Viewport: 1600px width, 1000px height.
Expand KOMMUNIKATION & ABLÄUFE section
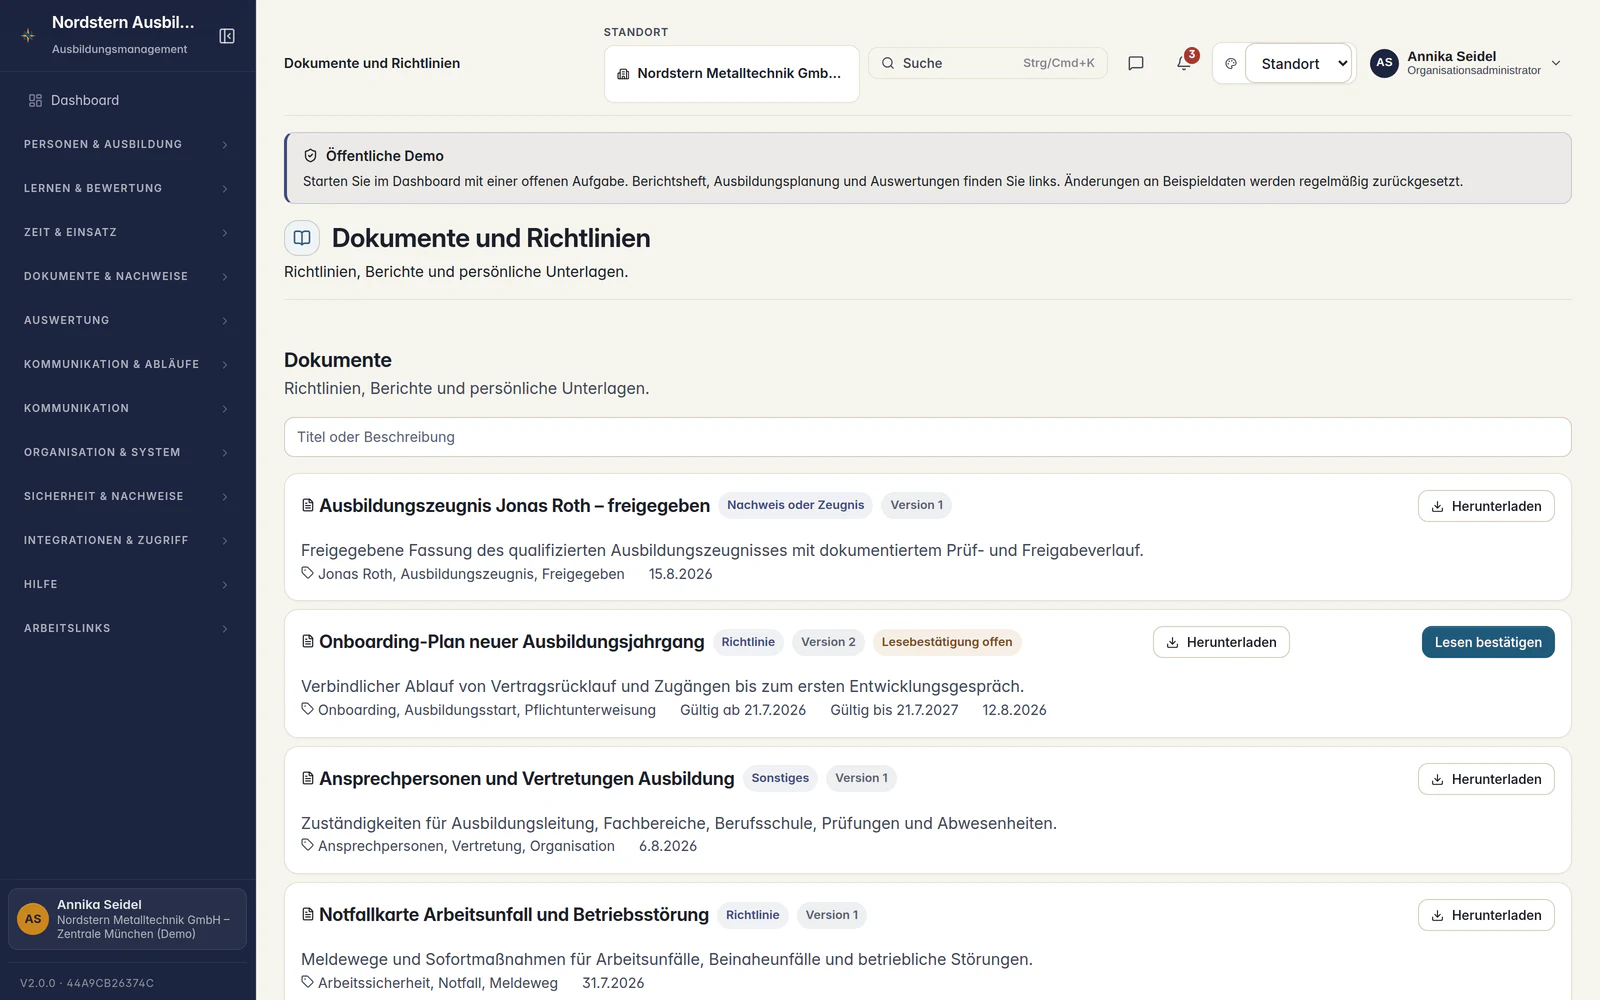pos(128,364)
